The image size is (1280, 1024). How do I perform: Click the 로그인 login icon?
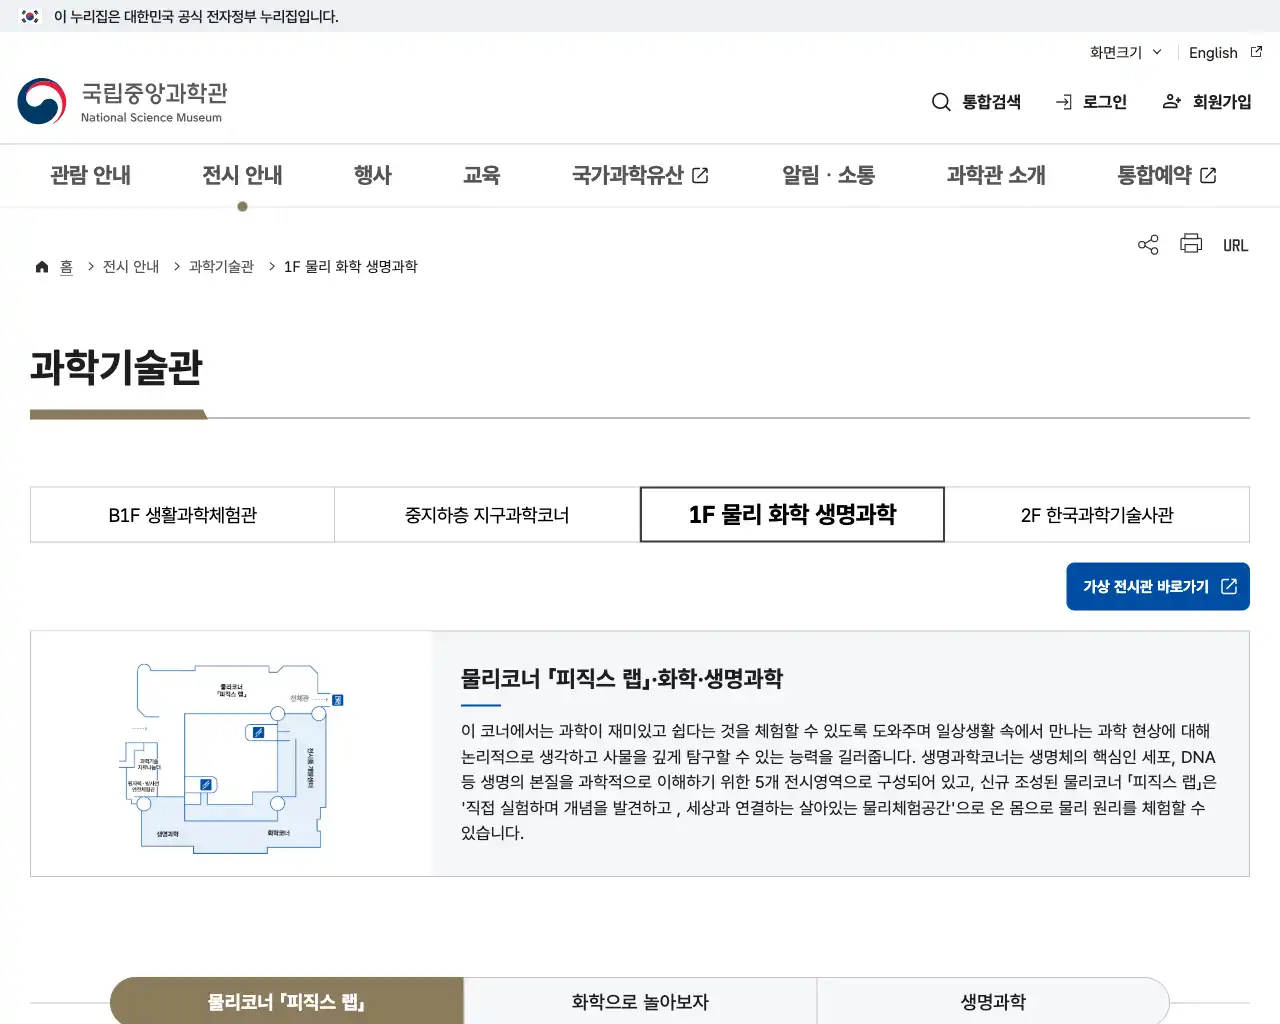pyautogui.click(x=1061, y=101)
